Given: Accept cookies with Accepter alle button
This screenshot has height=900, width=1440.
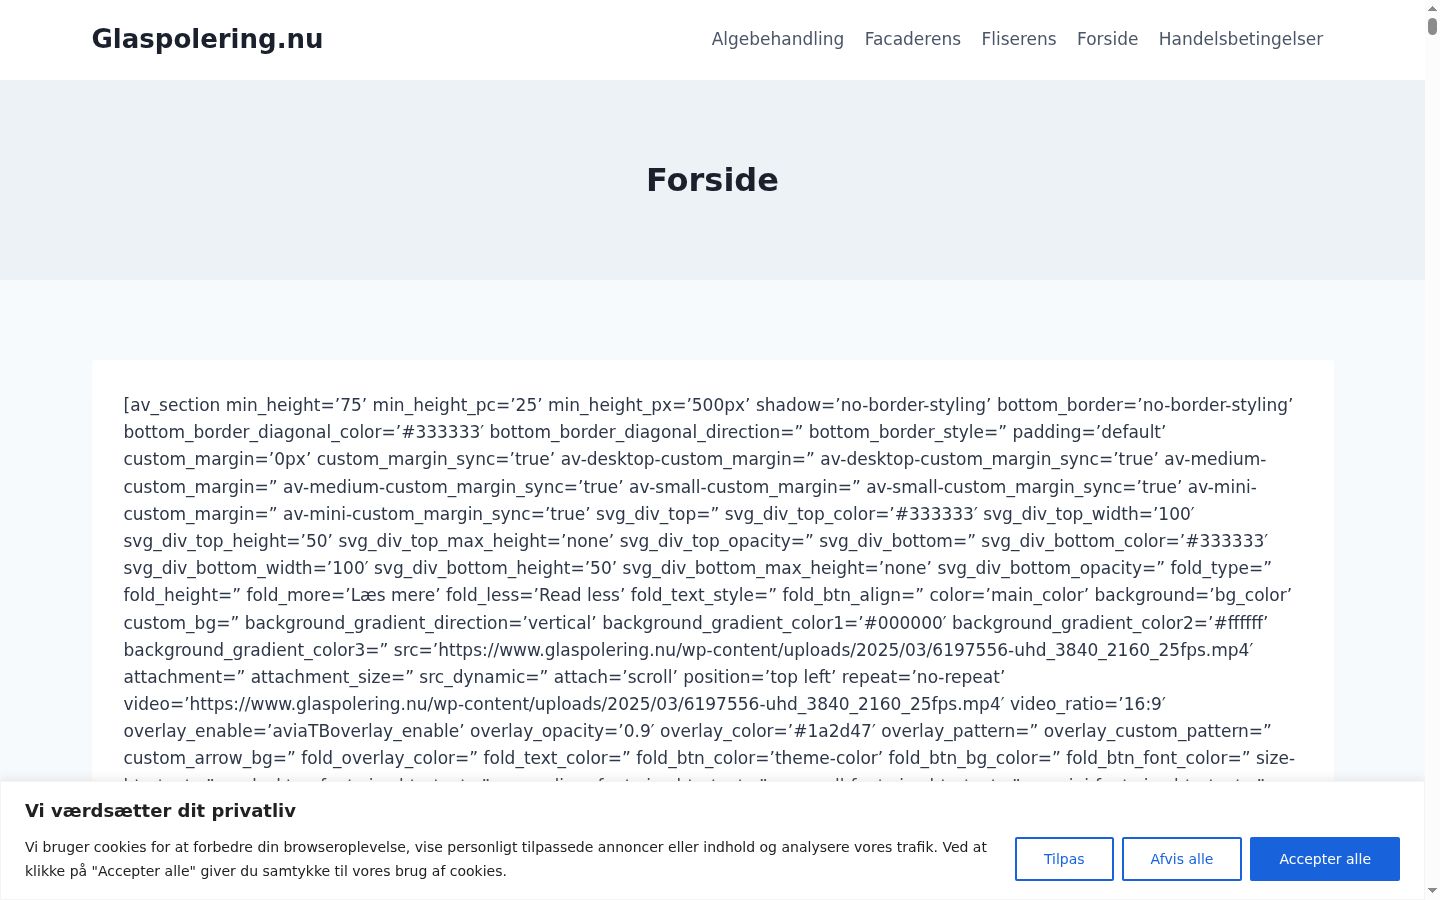Looking at the screenshot, I should pyautogui.click(x=1325, y=859).
